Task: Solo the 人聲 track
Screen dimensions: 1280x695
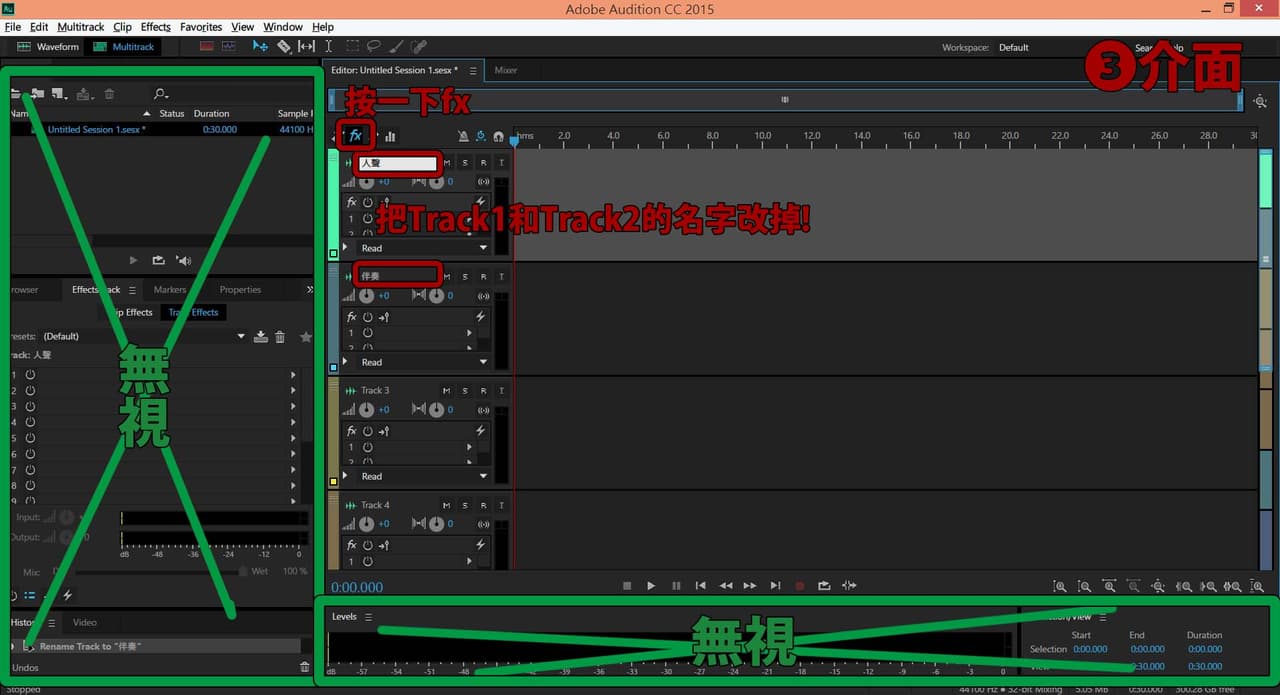Action: (465, 163)
